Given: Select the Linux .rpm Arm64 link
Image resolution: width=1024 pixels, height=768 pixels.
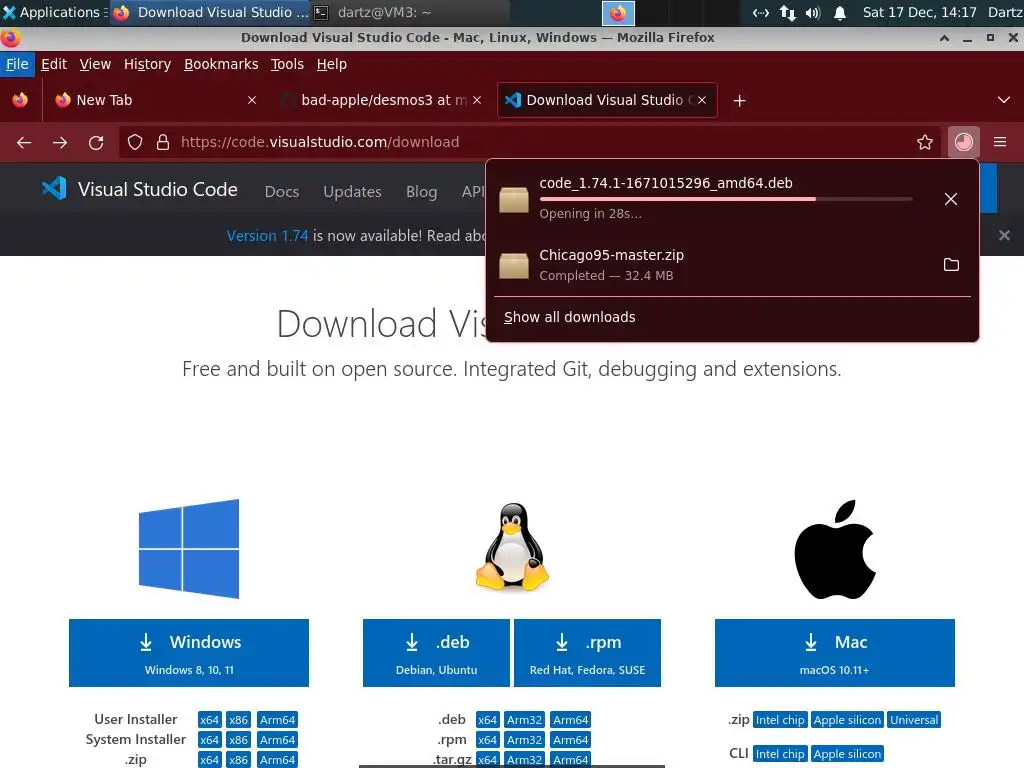Looking at the screenshot, I should [x=571, y=740].
